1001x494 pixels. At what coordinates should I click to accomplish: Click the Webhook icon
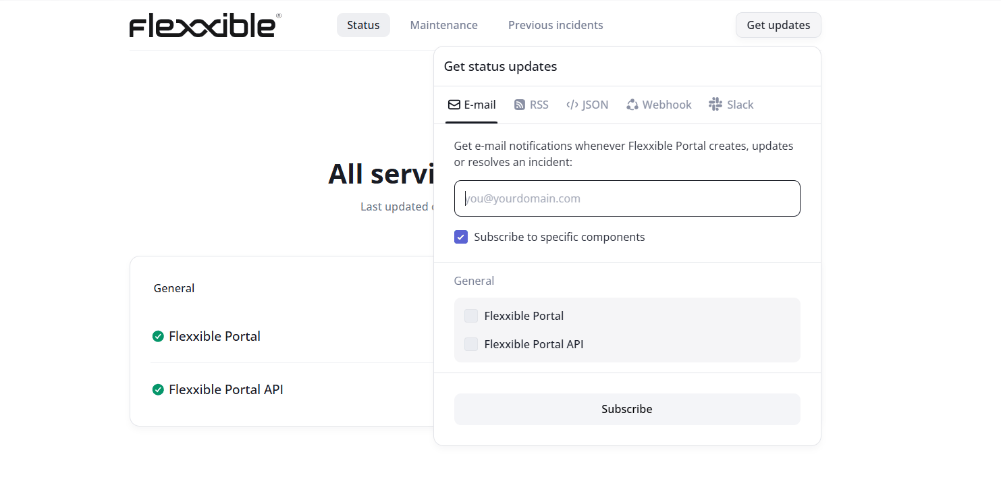point(632,105)
